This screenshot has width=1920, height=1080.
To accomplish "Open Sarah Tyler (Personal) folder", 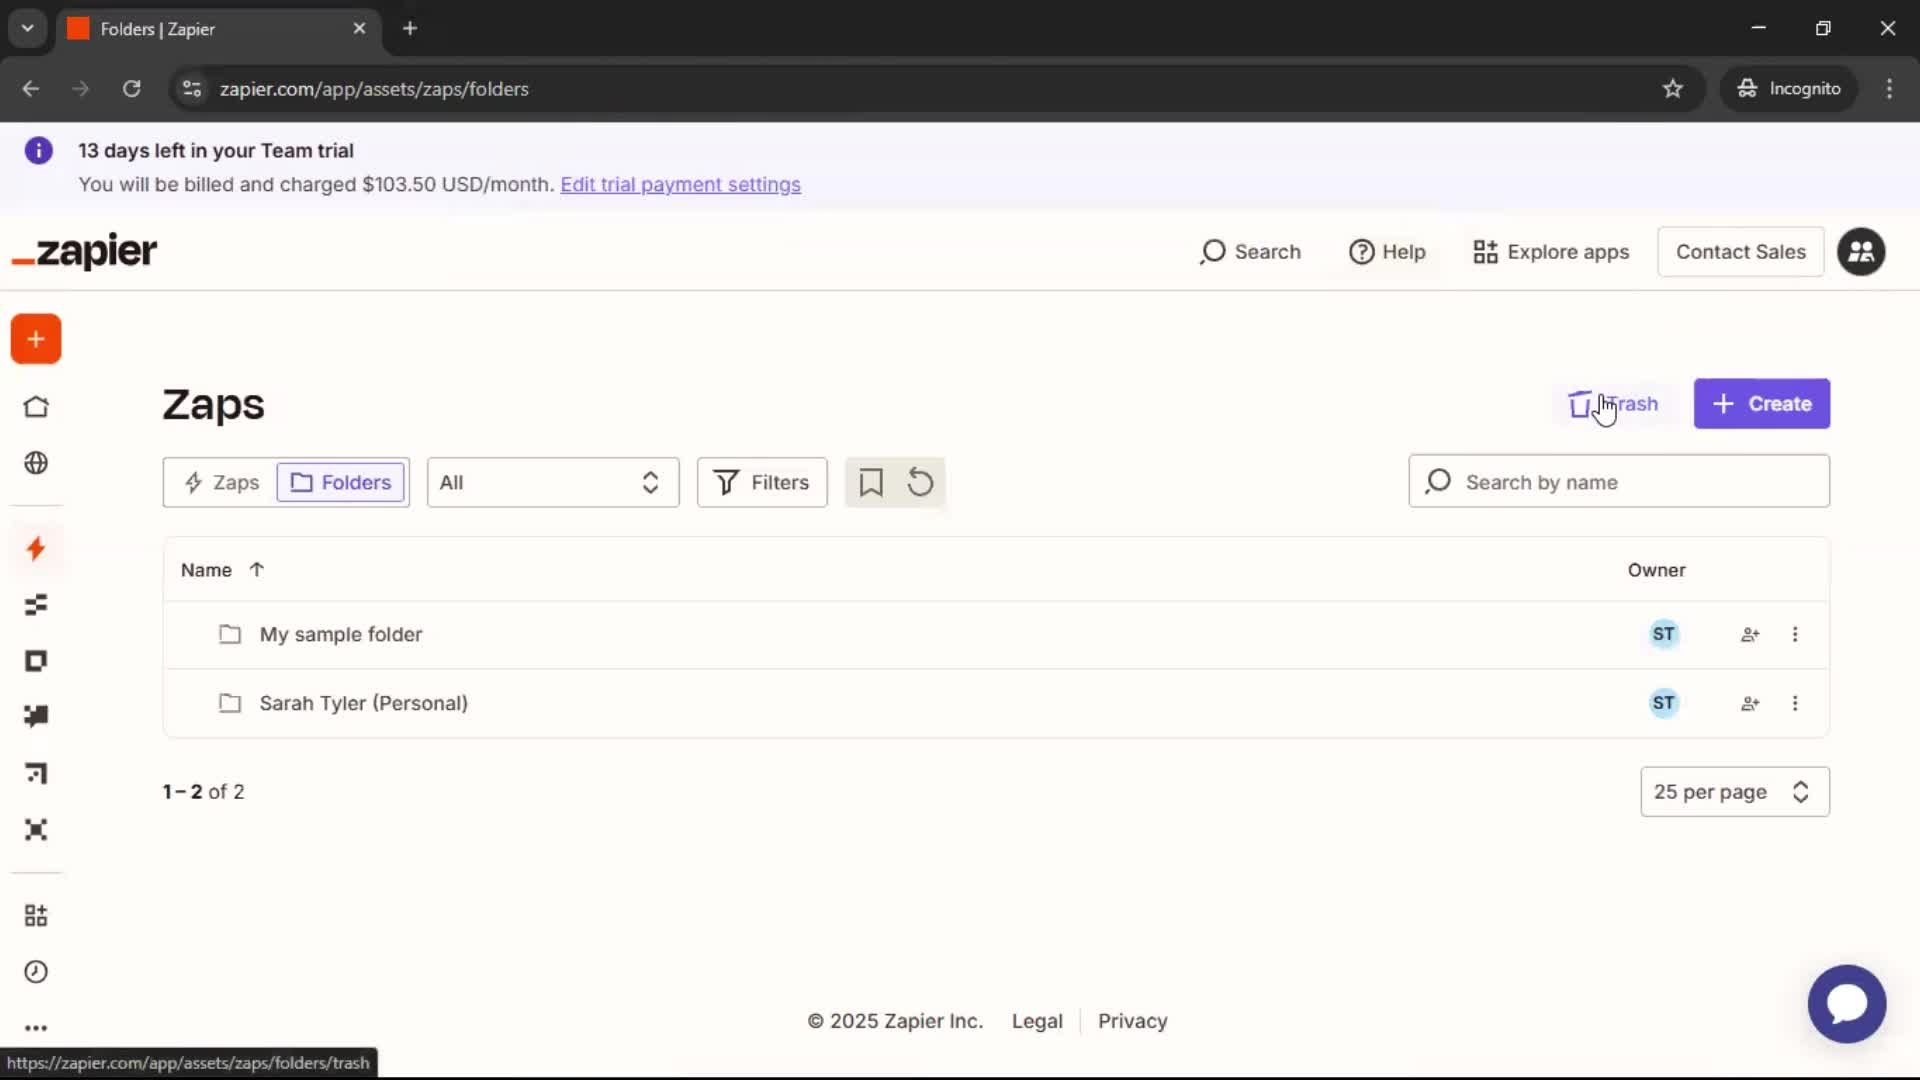I will 364,703.
